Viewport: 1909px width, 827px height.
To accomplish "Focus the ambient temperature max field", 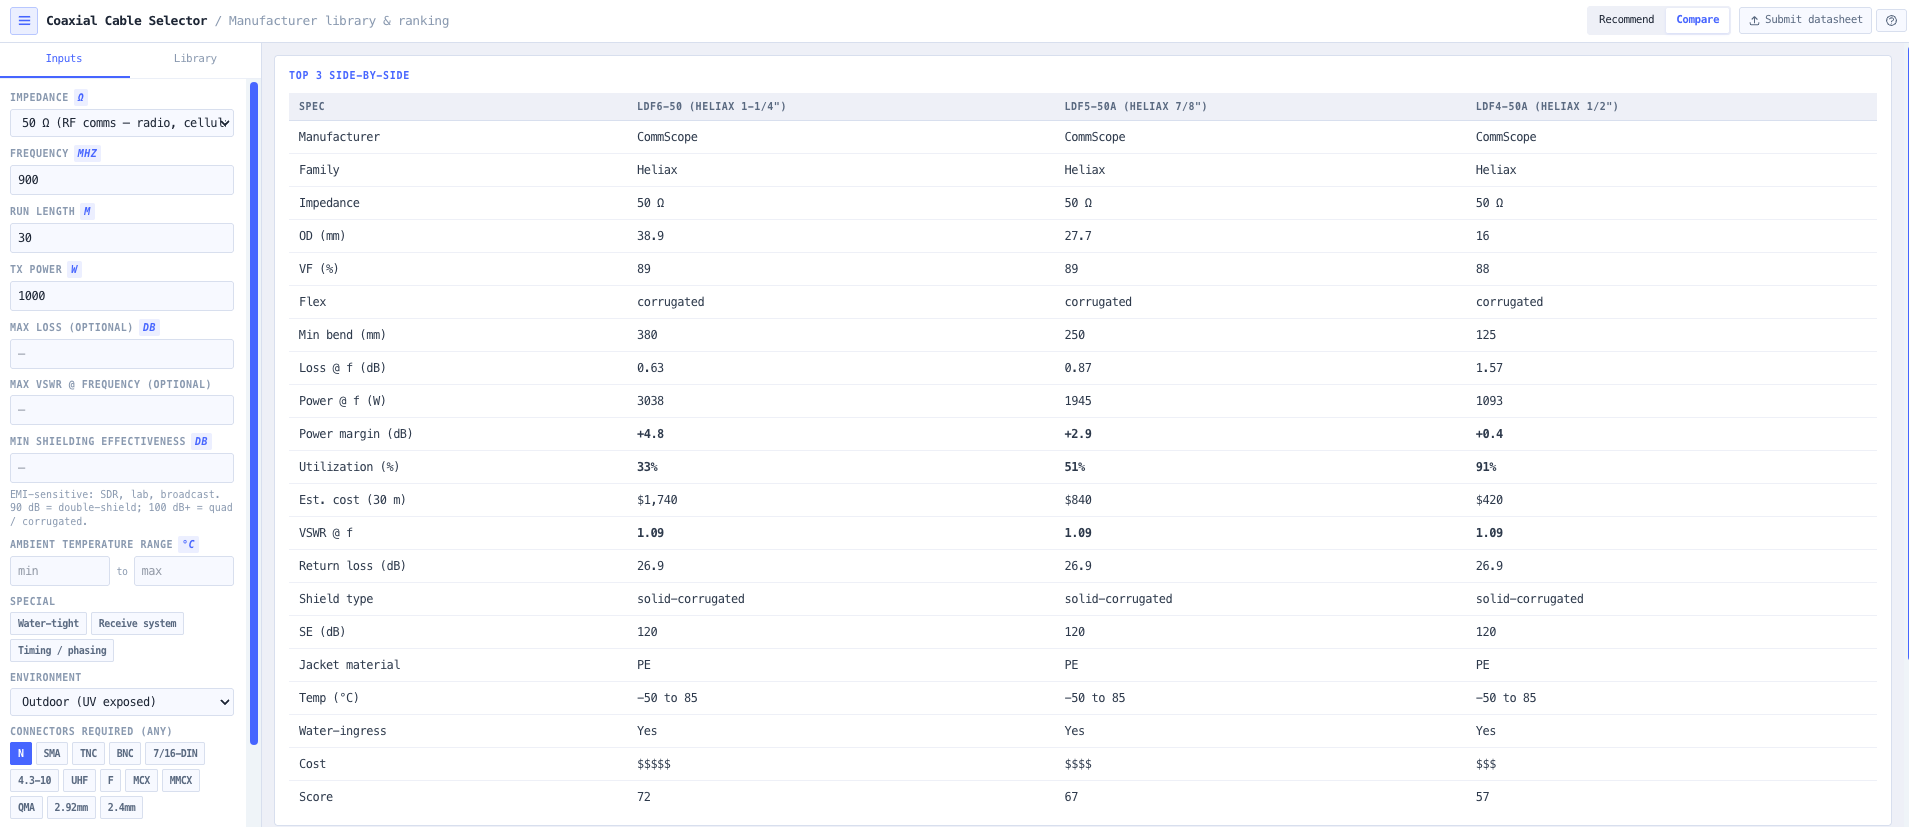I will coord(184,571).
